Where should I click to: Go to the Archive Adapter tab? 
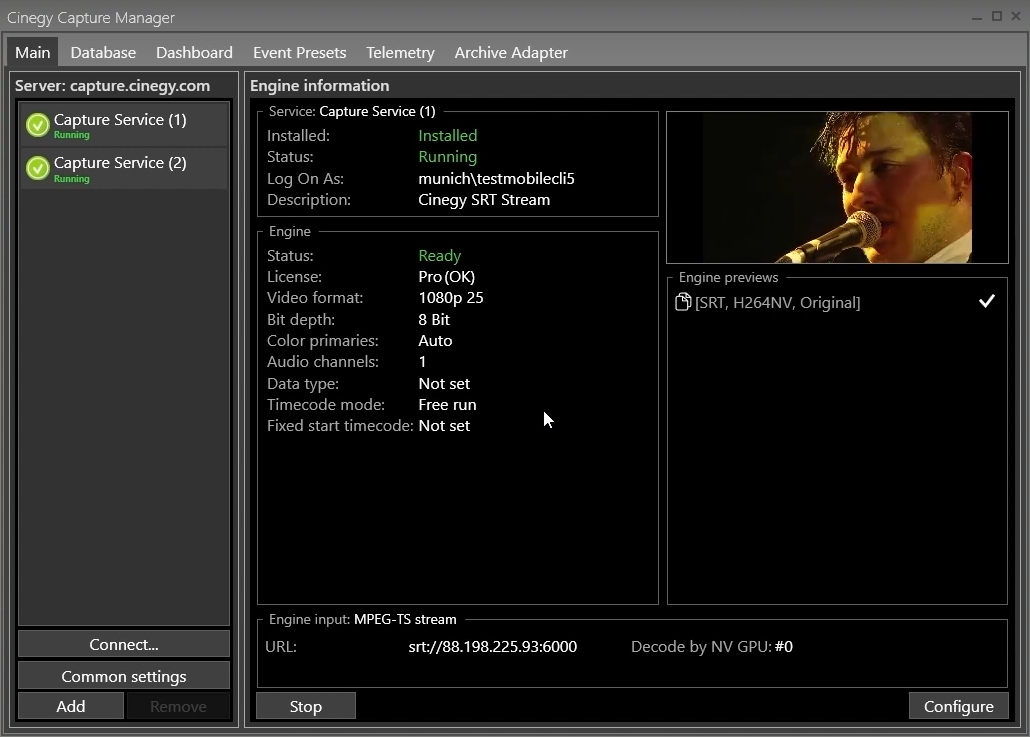[x=511, y=53]
